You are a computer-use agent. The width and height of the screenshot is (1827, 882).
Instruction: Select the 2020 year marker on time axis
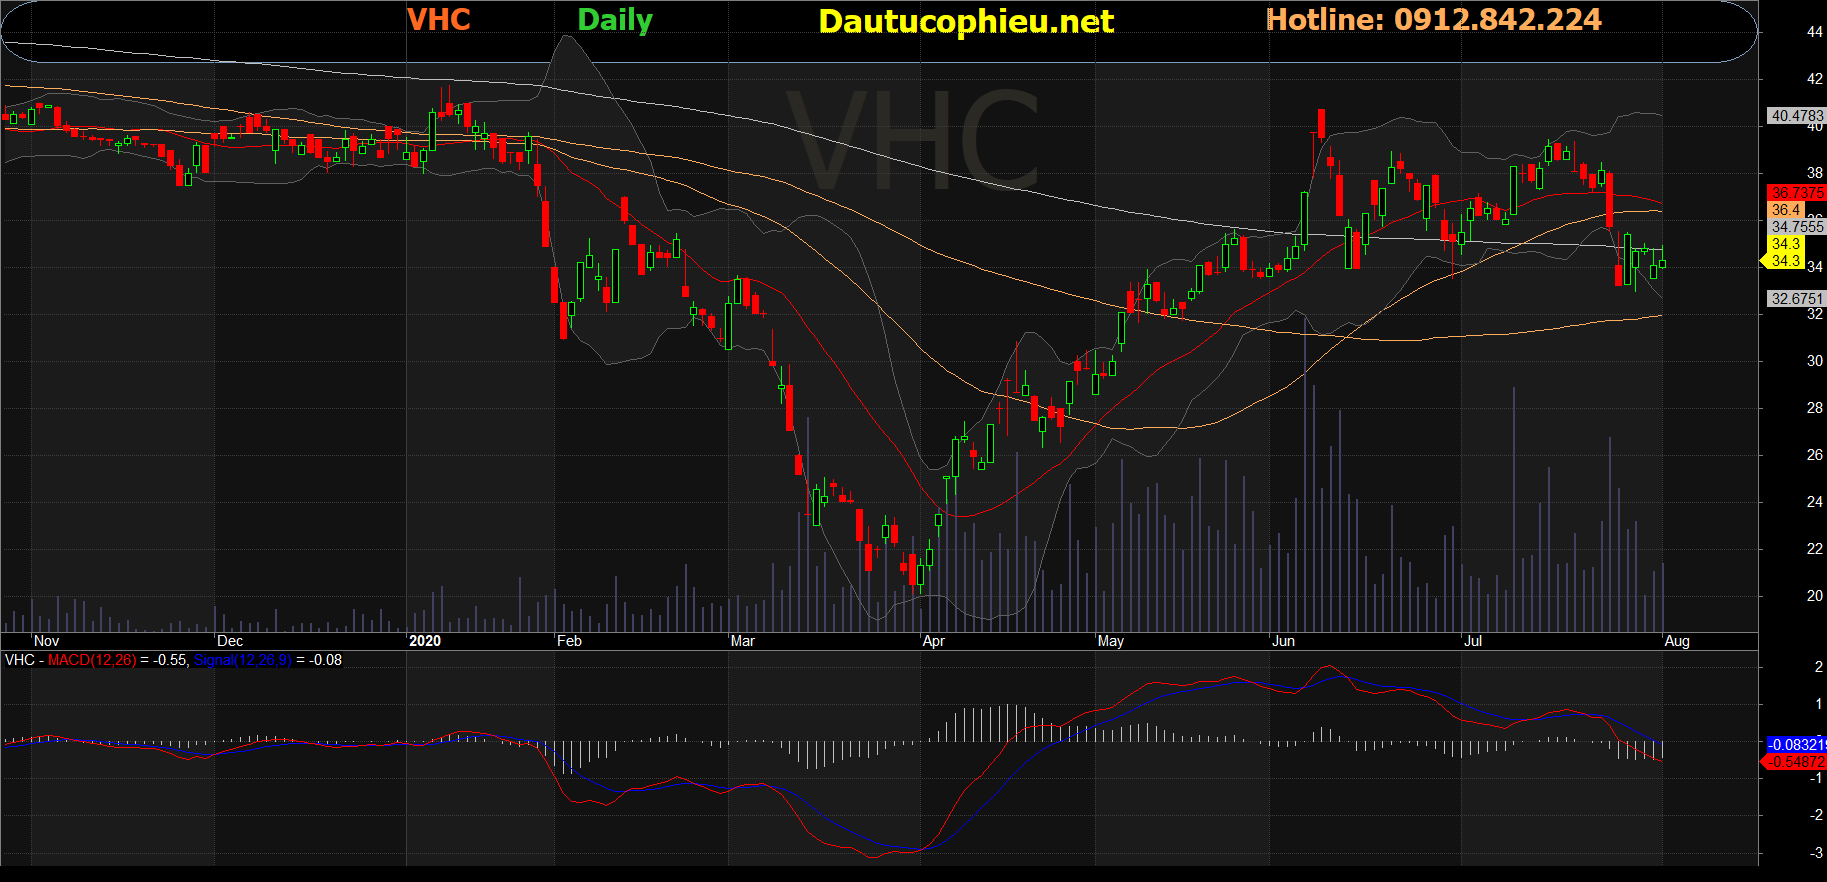[x=425, y=641]
